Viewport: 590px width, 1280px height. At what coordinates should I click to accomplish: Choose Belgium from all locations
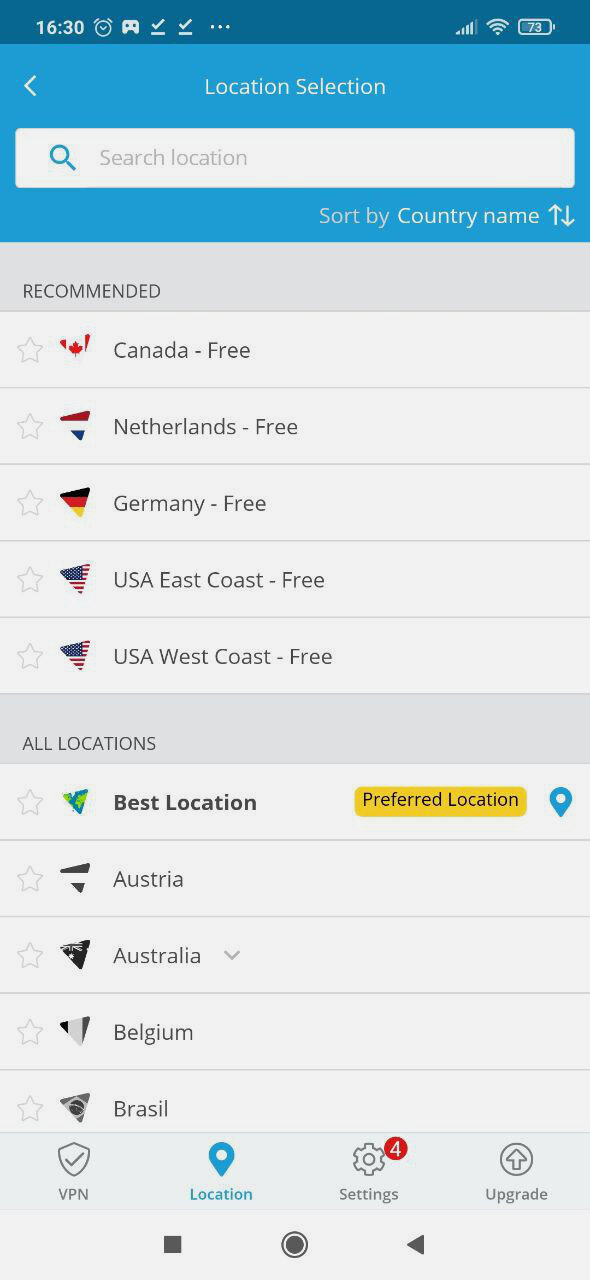coord(295,1032)
